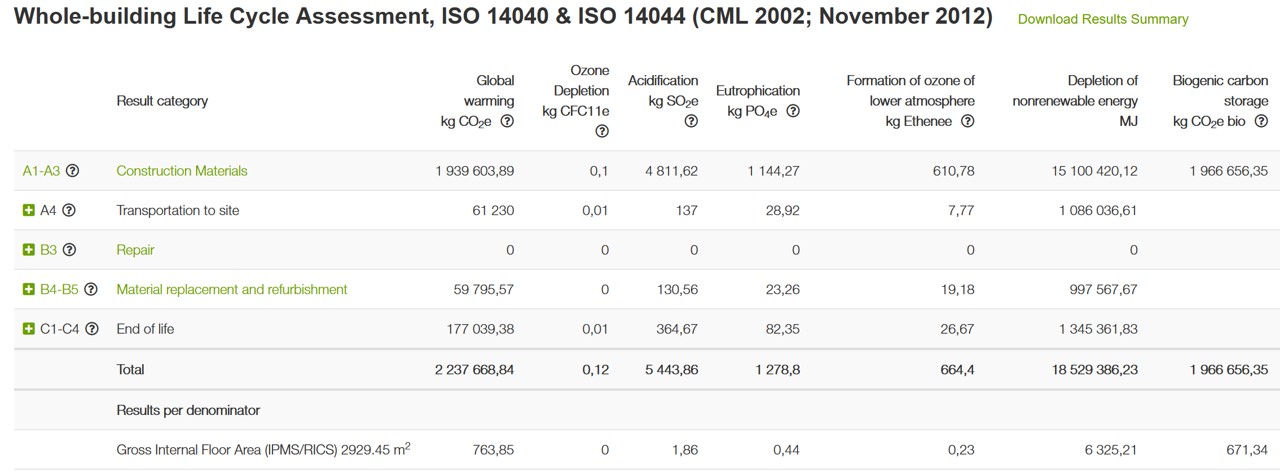1280x472 pixels.
Task: Click help icon next to A4
Action: click(x=69, y=210)
